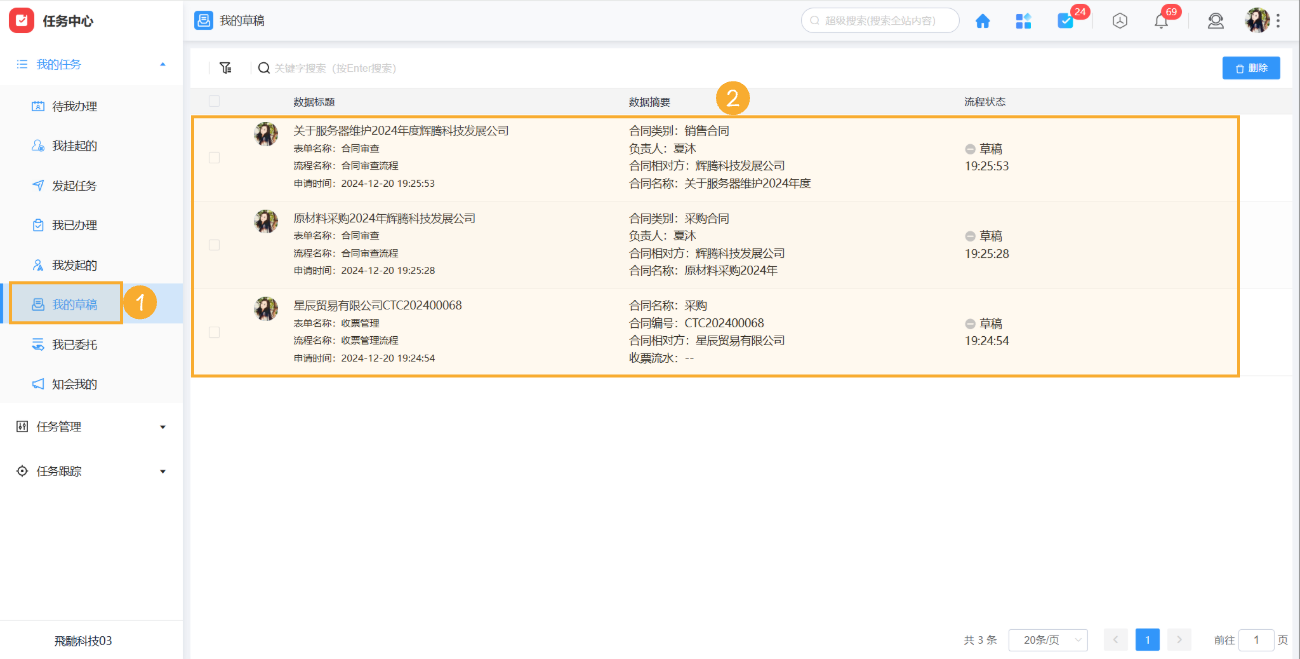打开顶部导航栏的首页图标
This screenshot has width=1300, height=659.
982,20
